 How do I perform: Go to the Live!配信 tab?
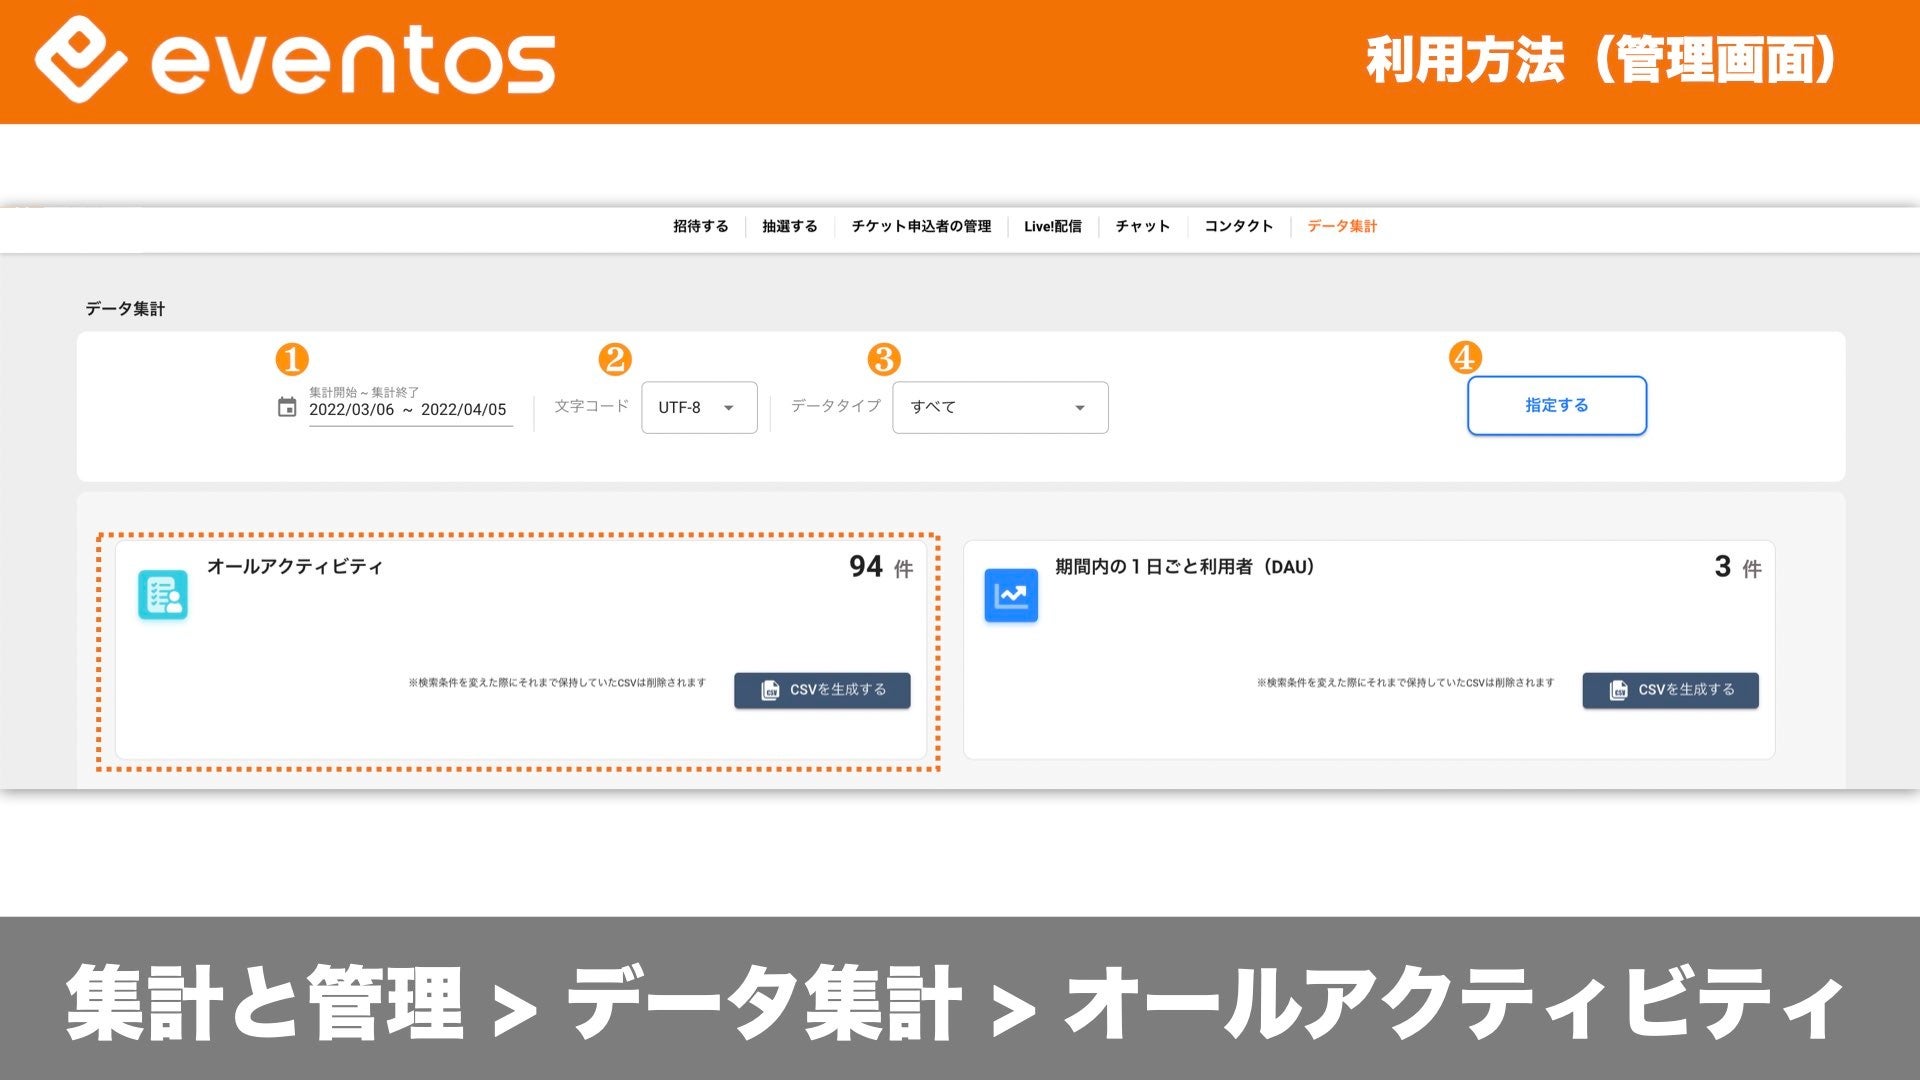[1052, 226]
